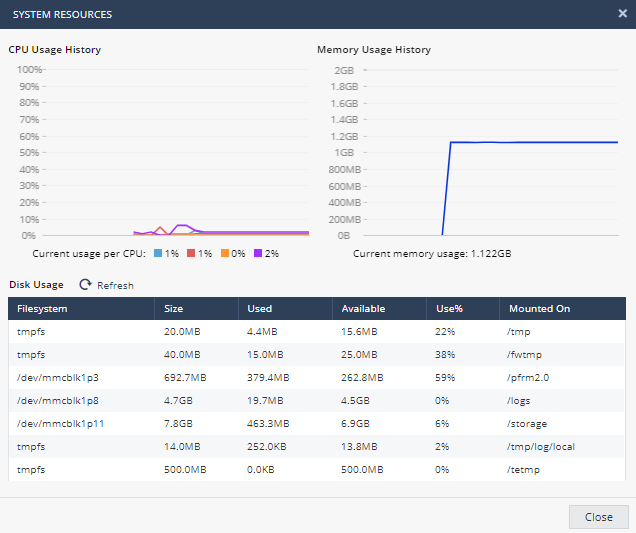Click the purple CPU legend swatch
This screenshot has width=636, height=533.
259,254
